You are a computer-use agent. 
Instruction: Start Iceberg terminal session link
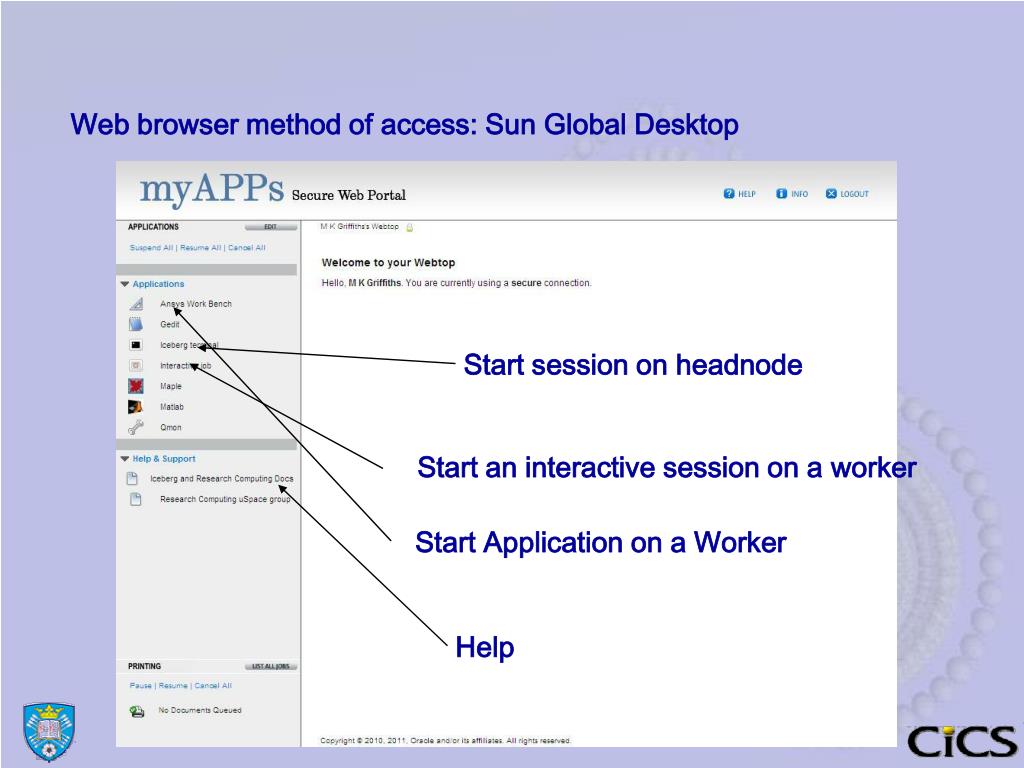click(x=189, y=345)
